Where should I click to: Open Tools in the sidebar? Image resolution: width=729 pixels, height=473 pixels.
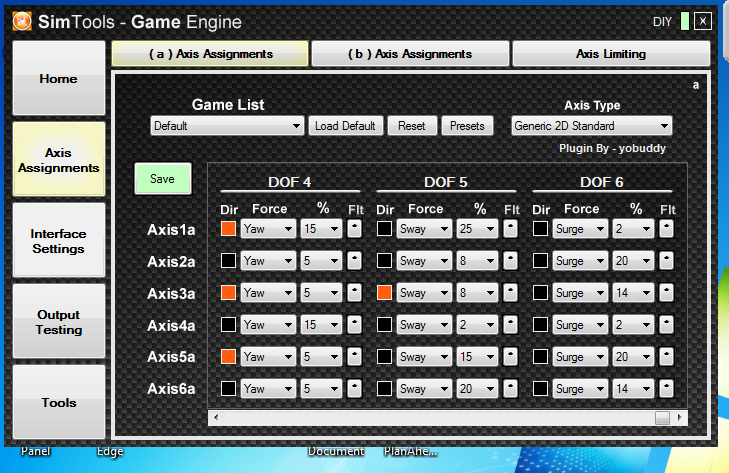(59, 402)
